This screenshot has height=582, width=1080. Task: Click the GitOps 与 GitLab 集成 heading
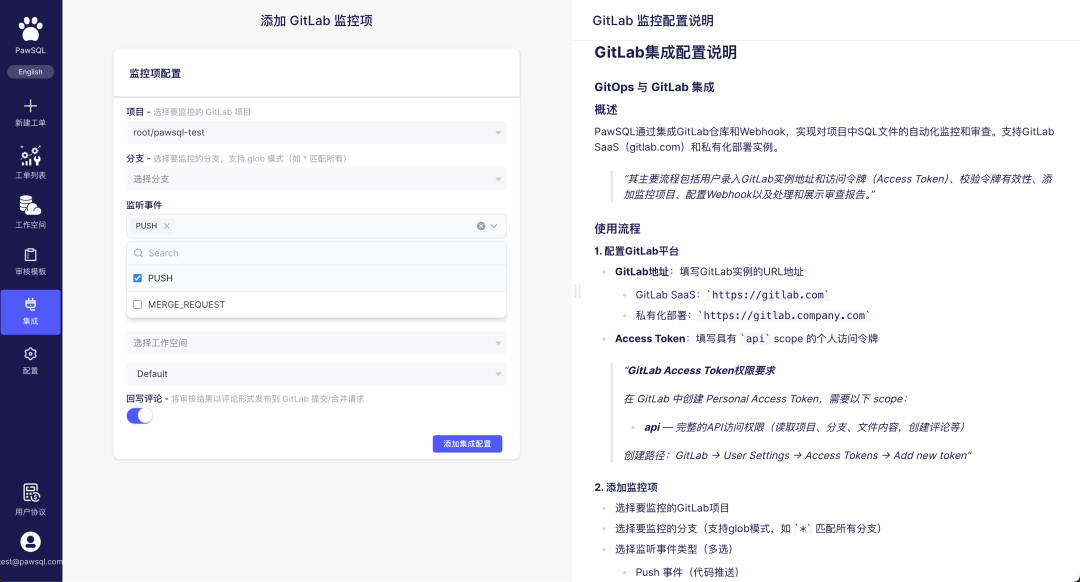[x=654, y=87]
